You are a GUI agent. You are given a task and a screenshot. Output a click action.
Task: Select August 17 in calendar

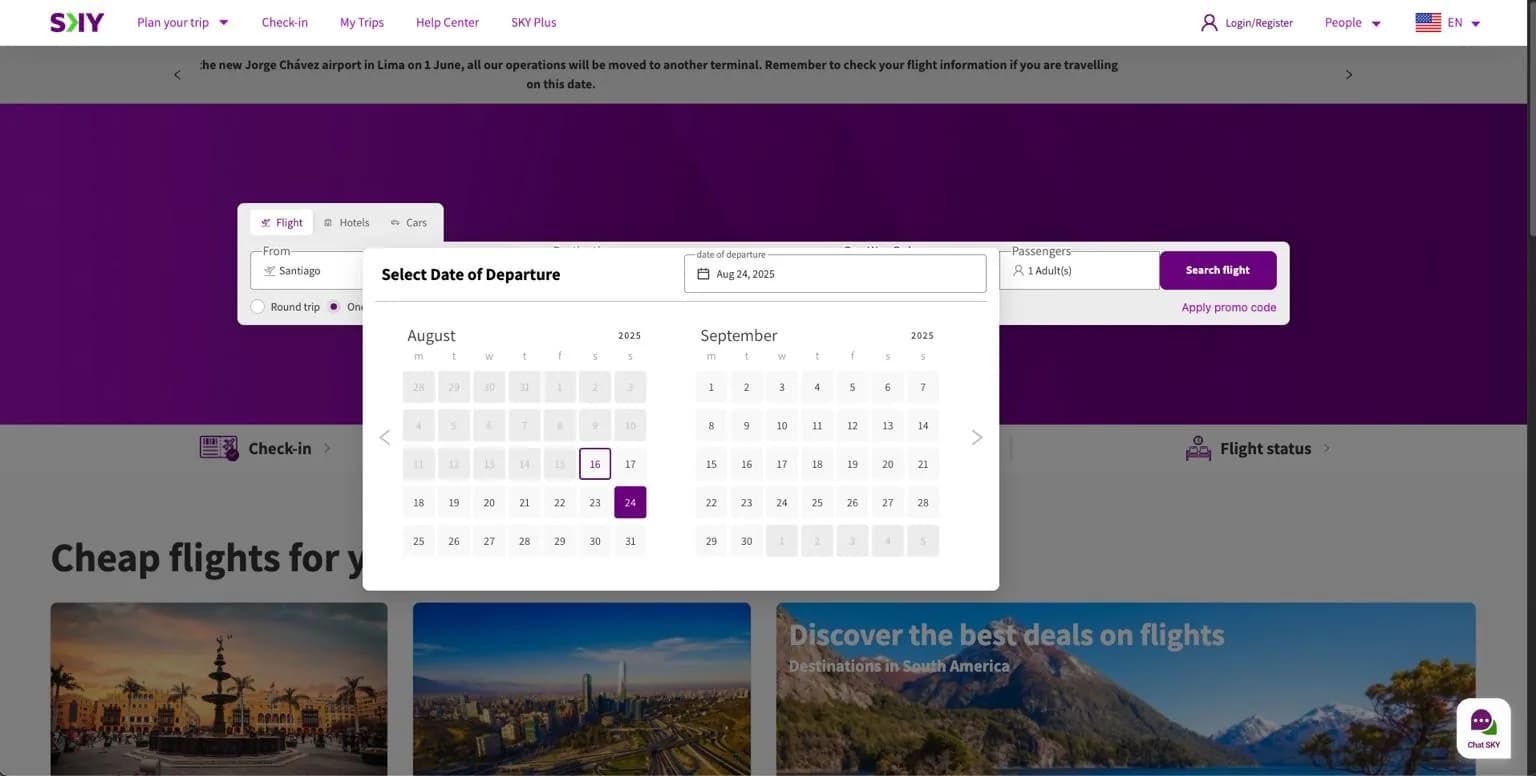(x=630, y=464)
